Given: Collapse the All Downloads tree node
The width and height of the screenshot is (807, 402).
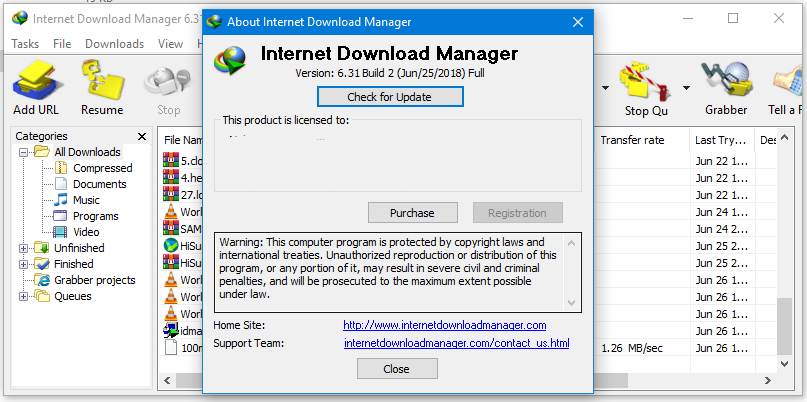Looking at the screenshot, I should point(23,152).
